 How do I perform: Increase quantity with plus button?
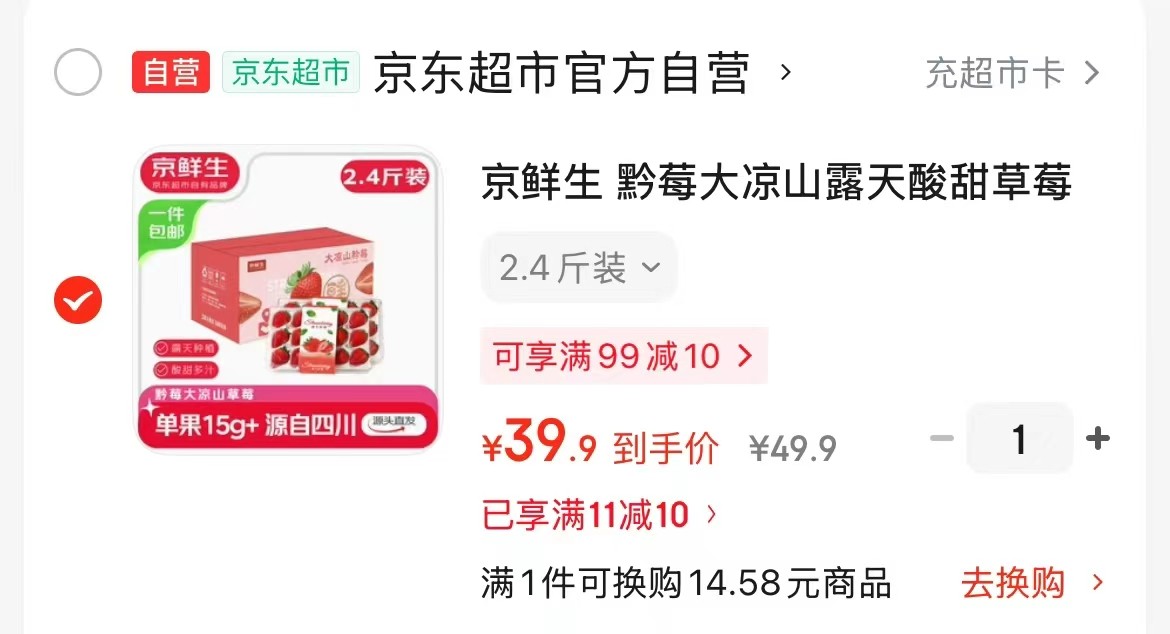(x=1098, y=438)
